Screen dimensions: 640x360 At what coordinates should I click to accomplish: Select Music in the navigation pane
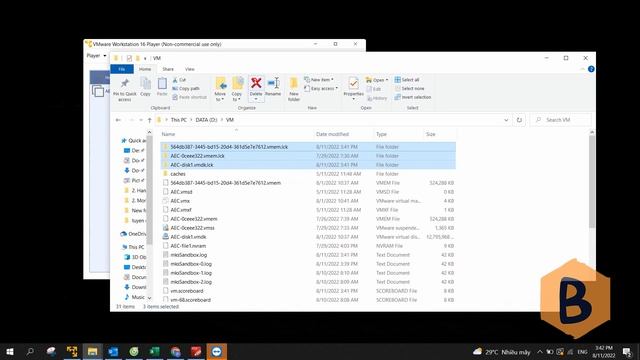135,297
